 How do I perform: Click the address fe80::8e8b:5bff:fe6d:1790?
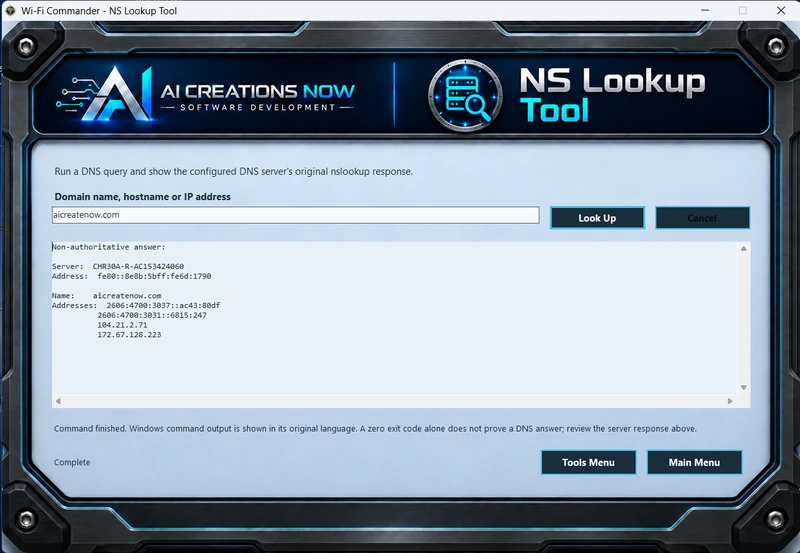[154, 276]
